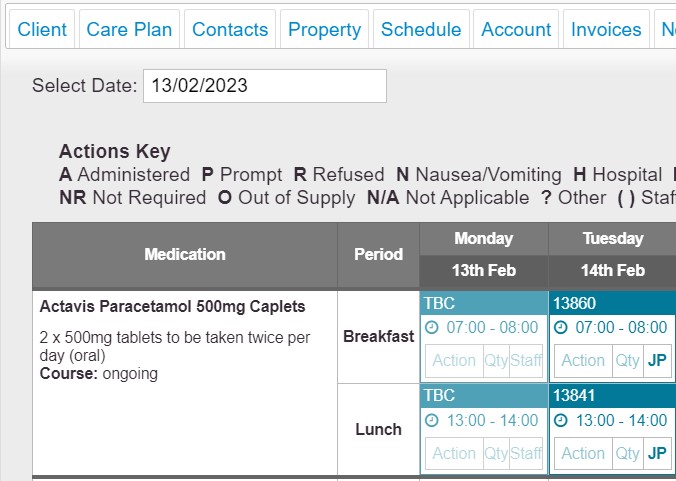The height and width of the screenshot is (481, 676).
Task: Click TBC header for Monday Breakfast
Action: pyautogui.click(x=484, y=303)
